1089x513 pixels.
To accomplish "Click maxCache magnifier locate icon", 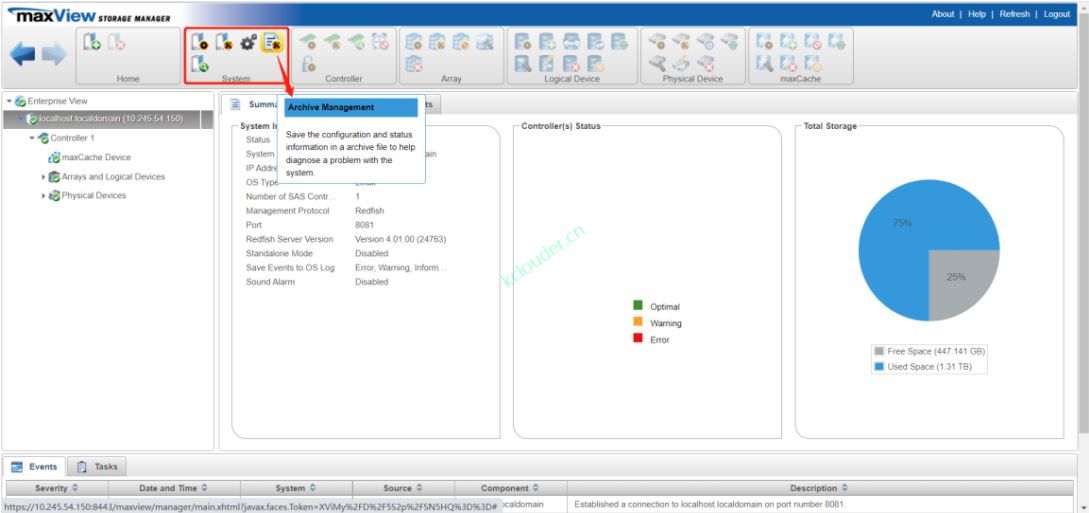I will point(764,65).
